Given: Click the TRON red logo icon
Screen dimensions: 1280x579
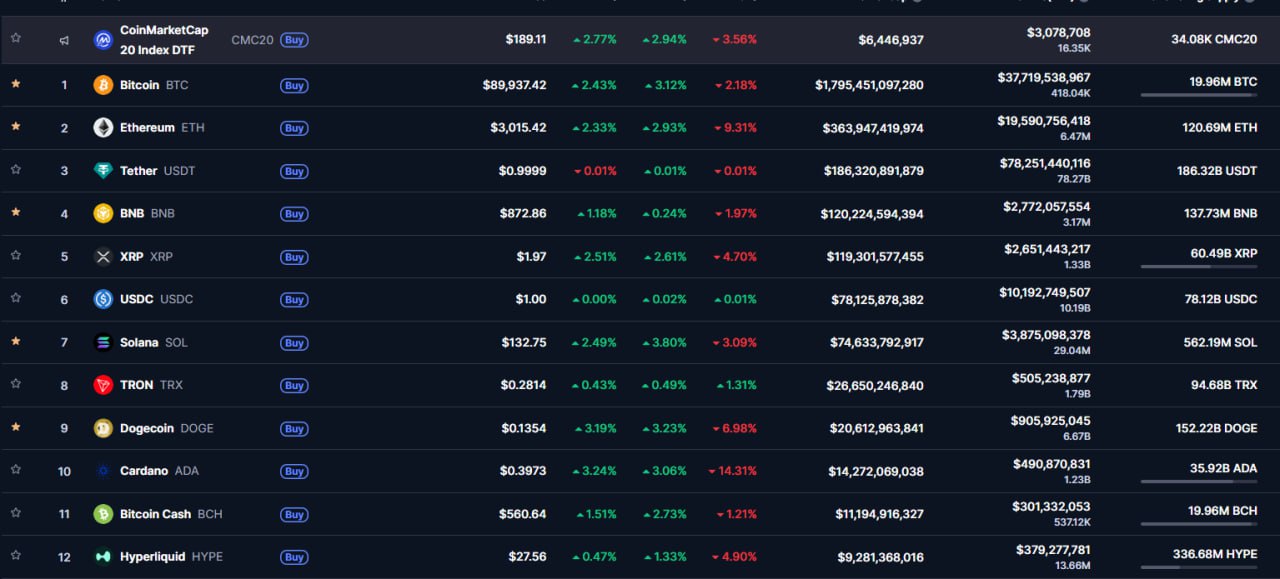Looking at the screenshot, I should pos(103,385).
